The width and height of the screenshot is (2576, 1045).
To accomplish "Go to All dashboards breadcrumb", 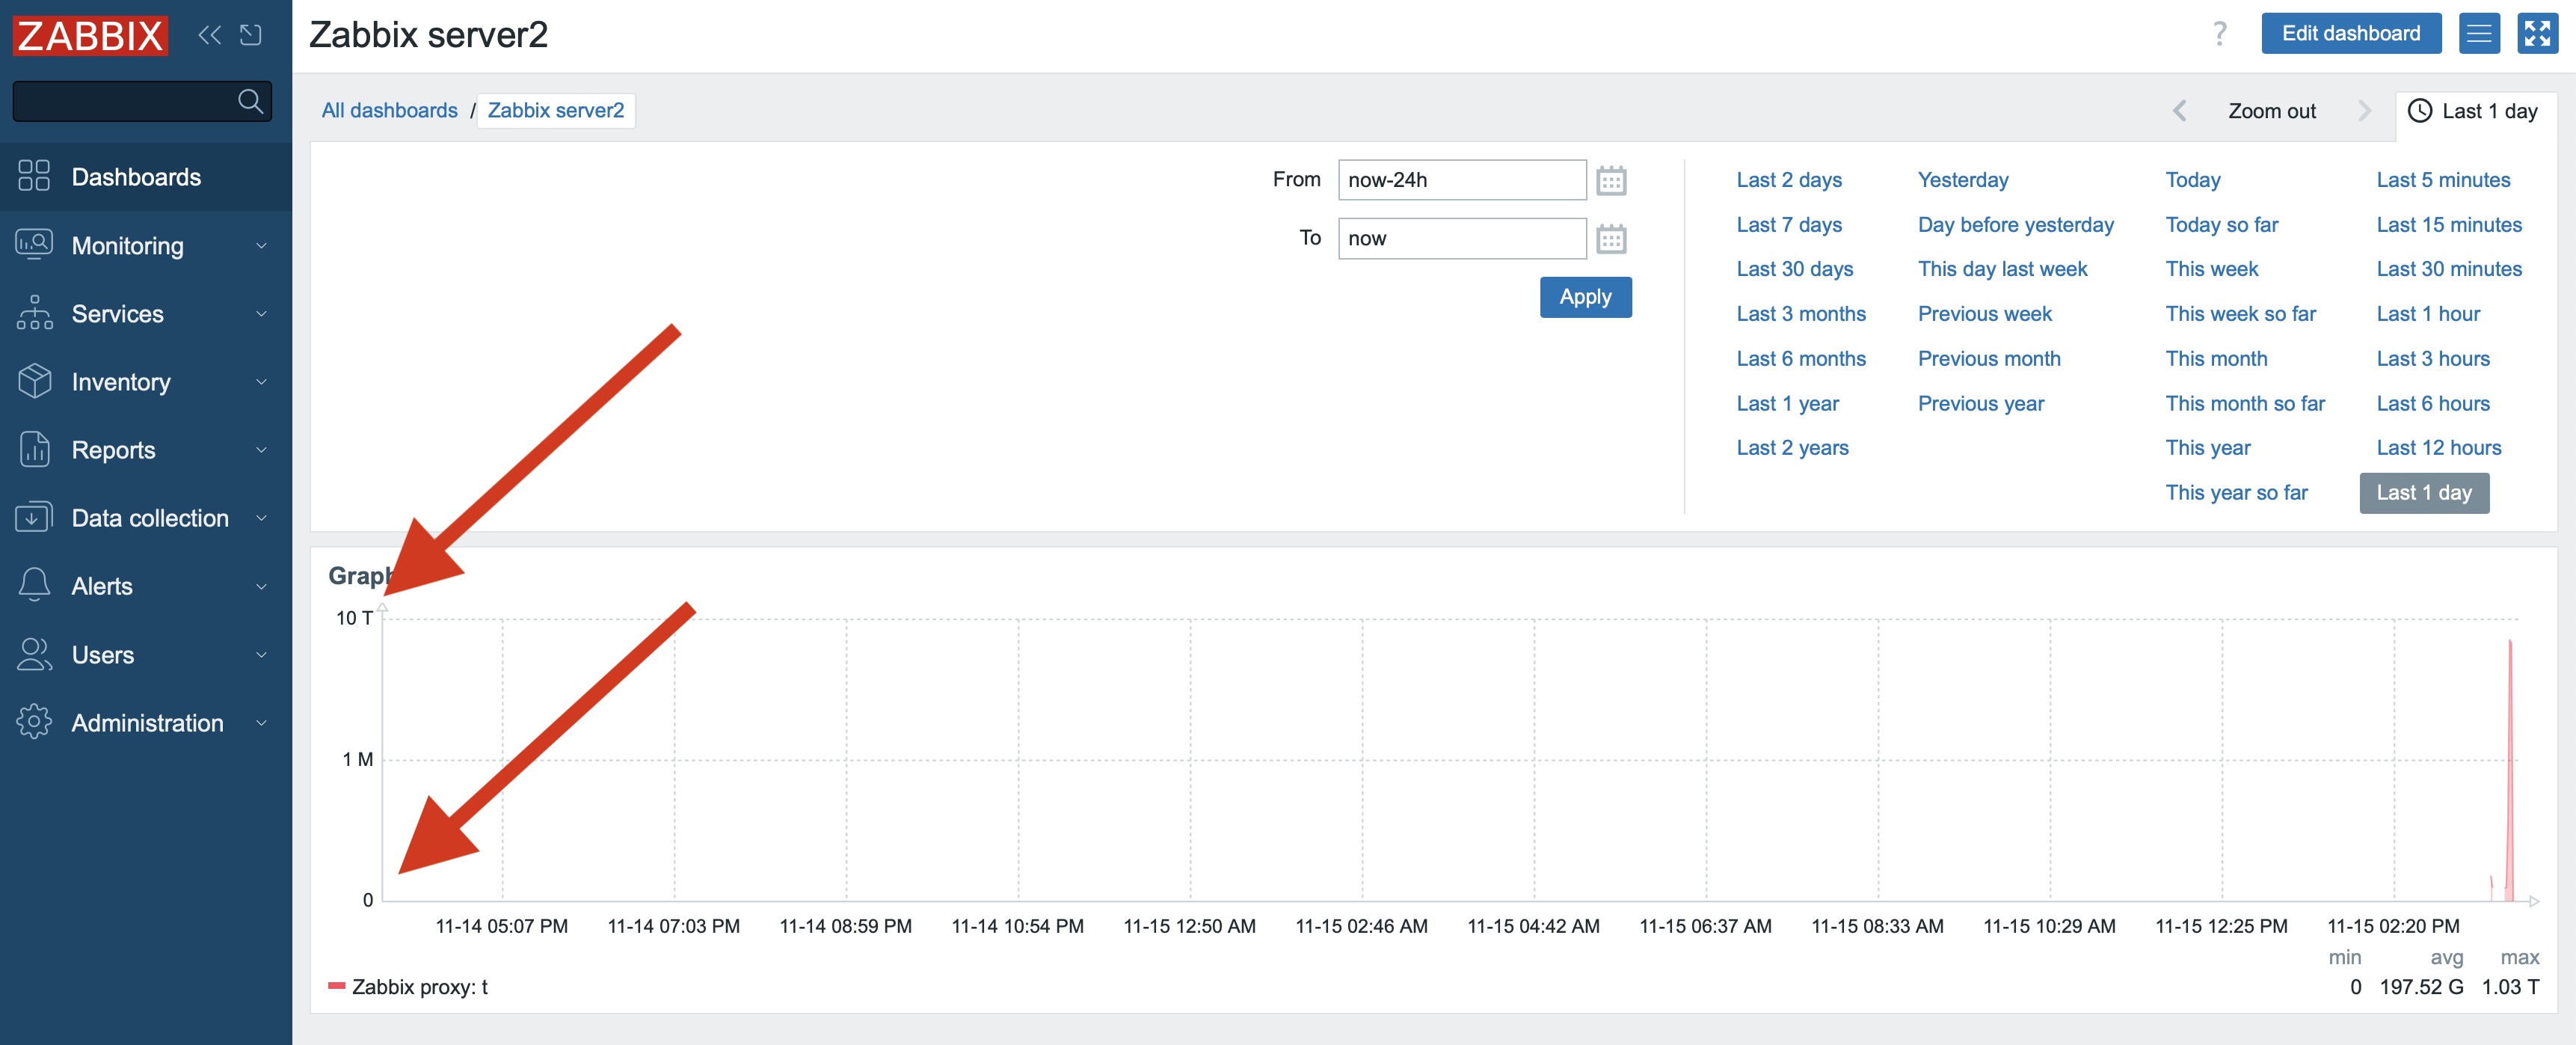I will pos(389,110).
